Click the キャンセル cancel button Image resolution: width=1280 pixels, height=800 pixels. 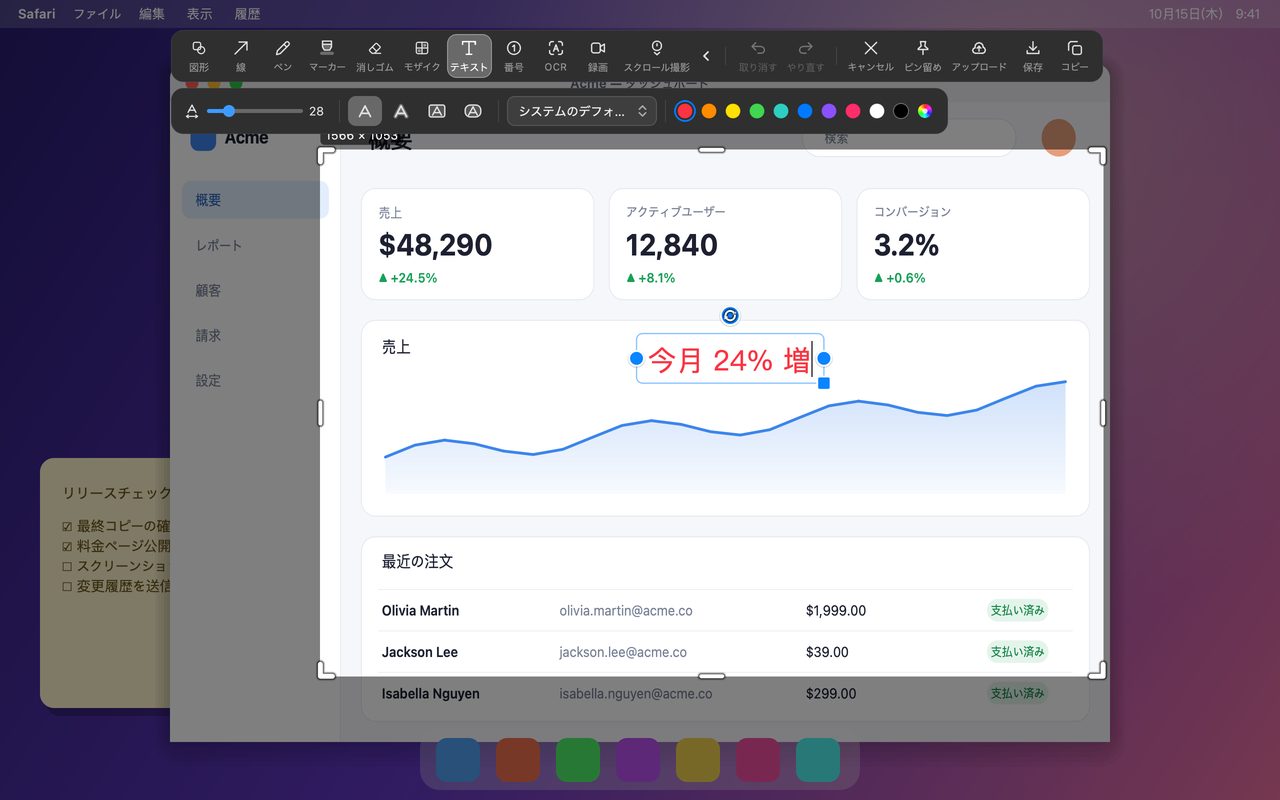(871, 56)
